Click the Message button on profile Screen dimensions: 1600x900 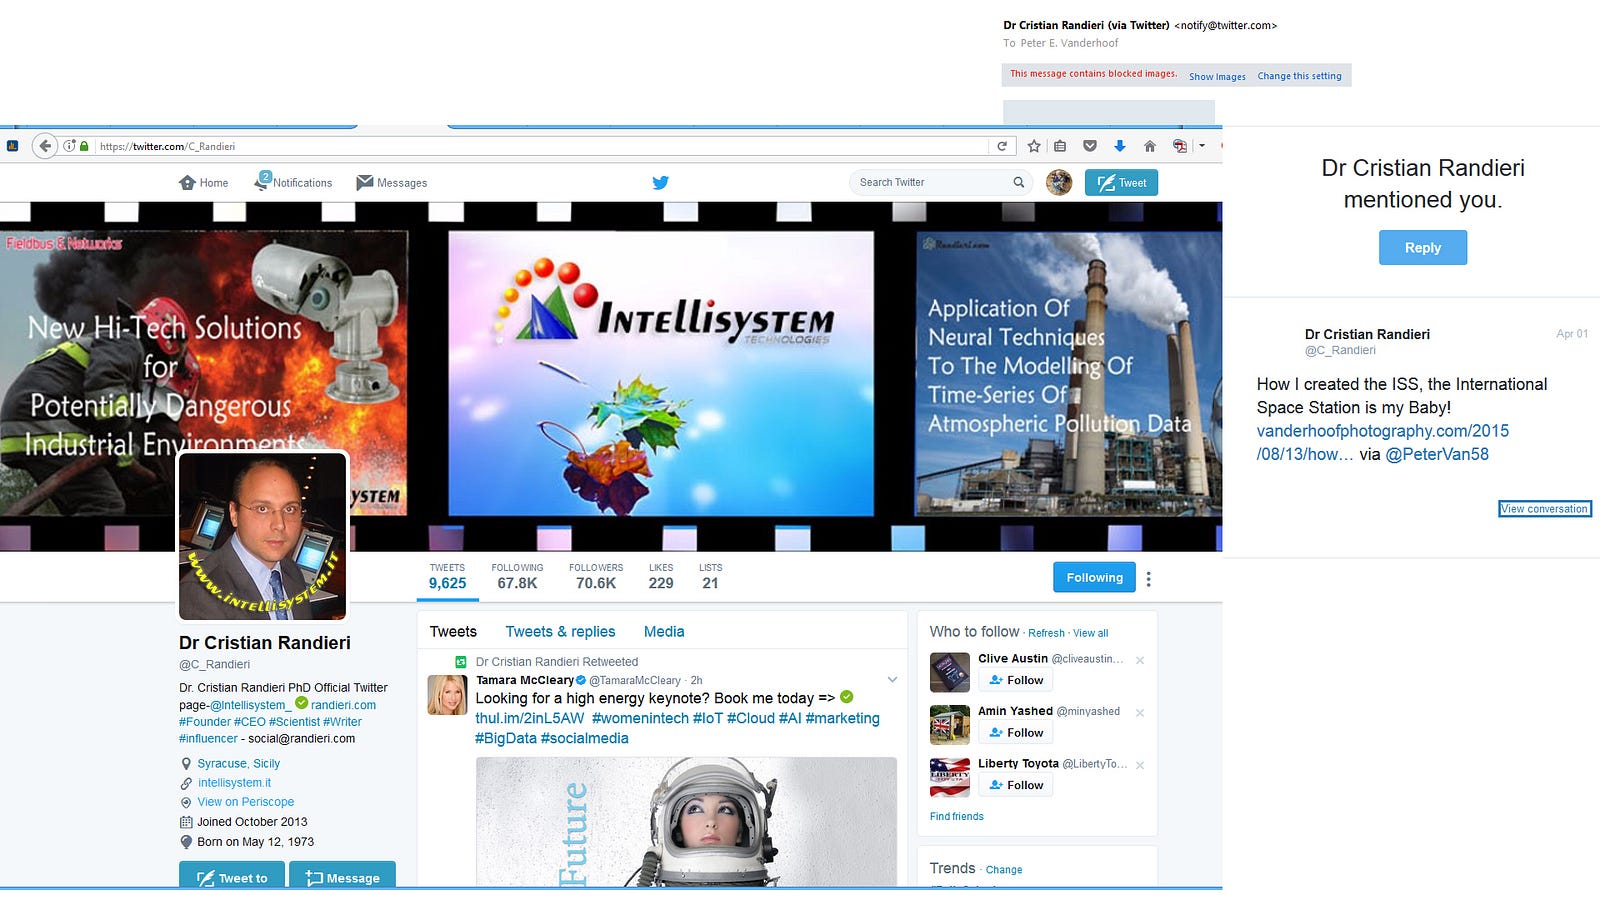(342, 876)
